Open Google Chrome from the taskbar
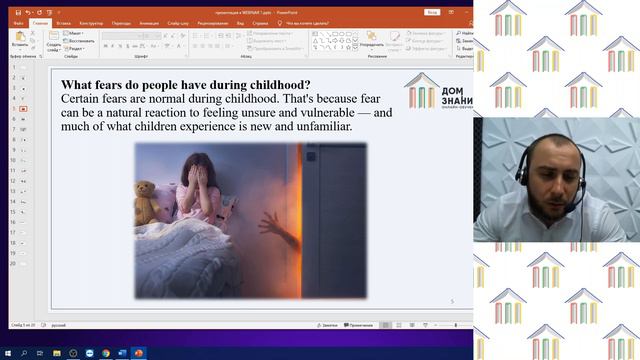640x360 pixels. (x=106, y=353)
